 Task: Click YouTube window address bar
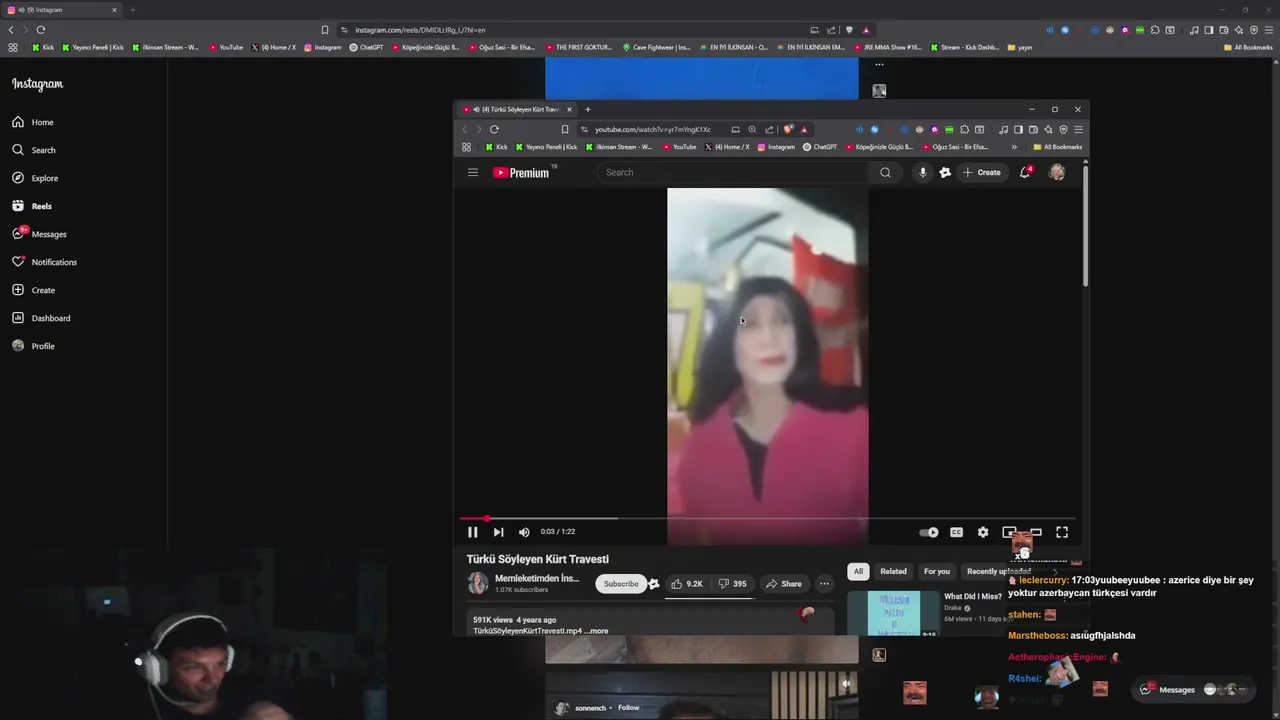(x=653, y=129)
